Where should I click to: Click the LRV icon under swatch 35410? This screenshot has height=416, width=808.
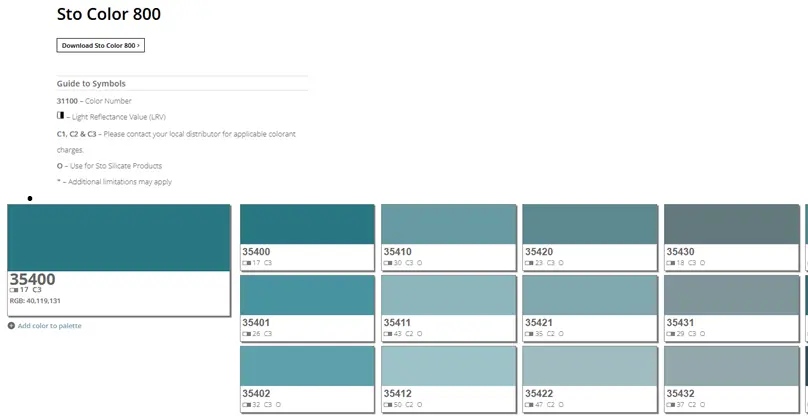387,263
